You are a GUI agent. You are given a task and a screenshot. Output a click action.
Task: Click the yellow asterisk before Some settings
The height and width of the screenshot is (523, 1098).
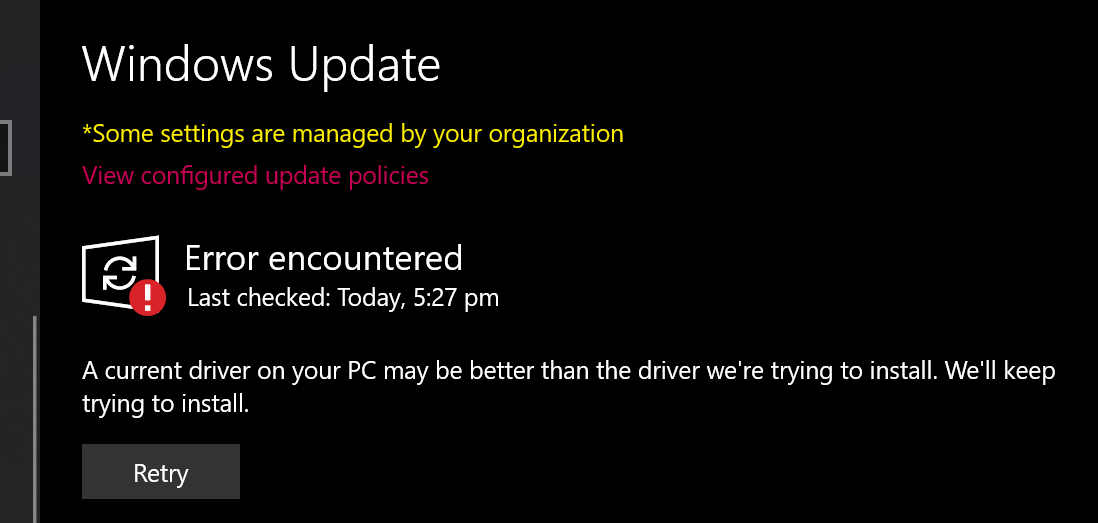coord(87,131)
